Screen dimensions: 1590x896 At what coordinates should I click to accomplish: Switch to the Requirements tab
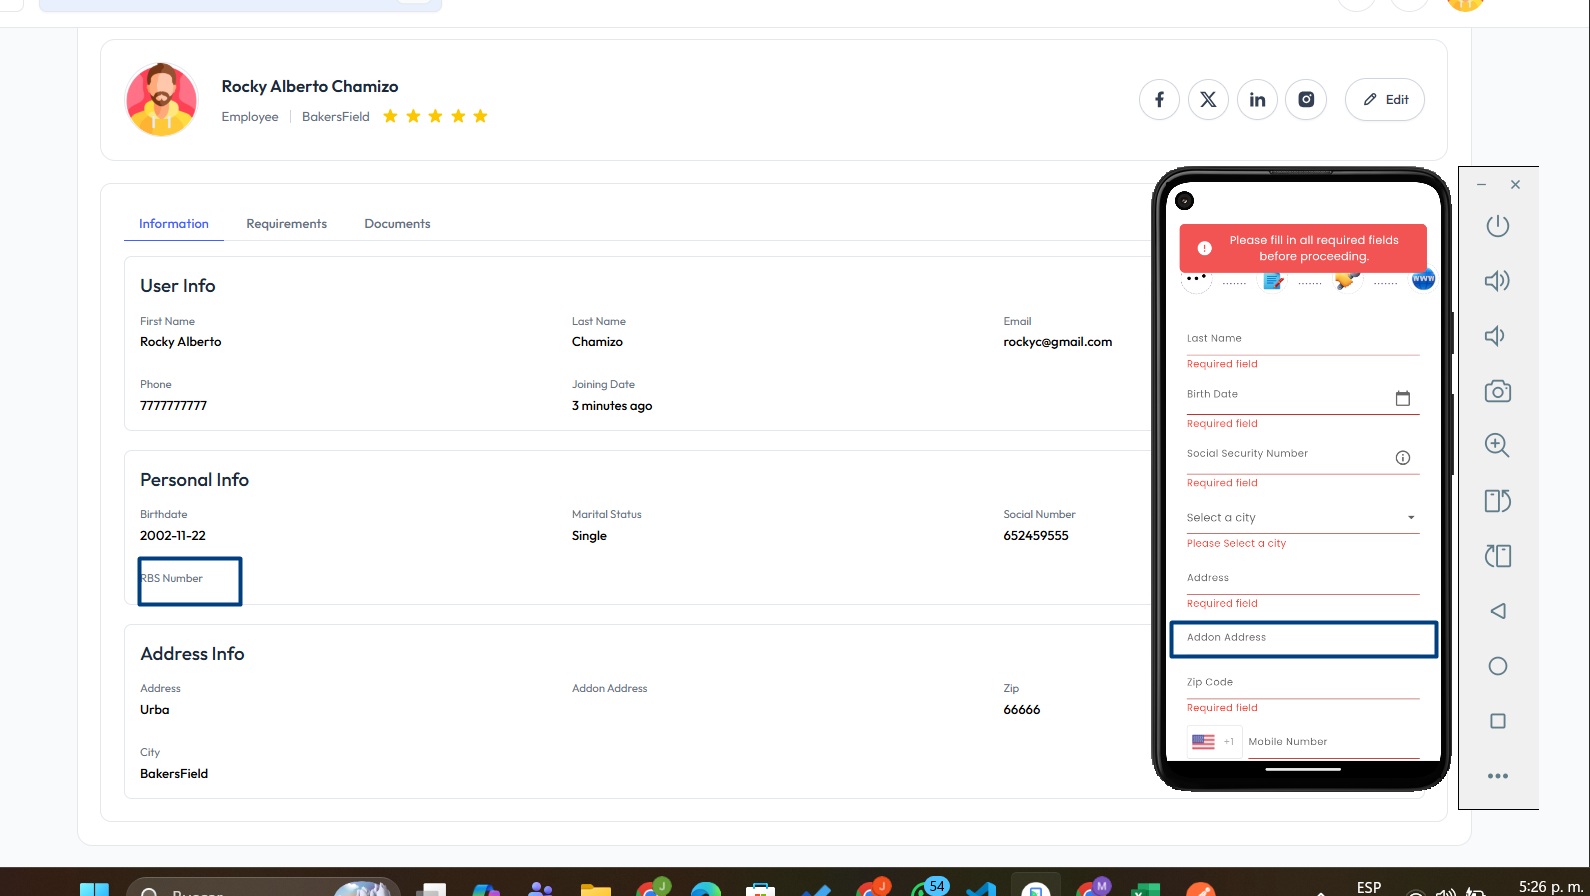[286, 224]
